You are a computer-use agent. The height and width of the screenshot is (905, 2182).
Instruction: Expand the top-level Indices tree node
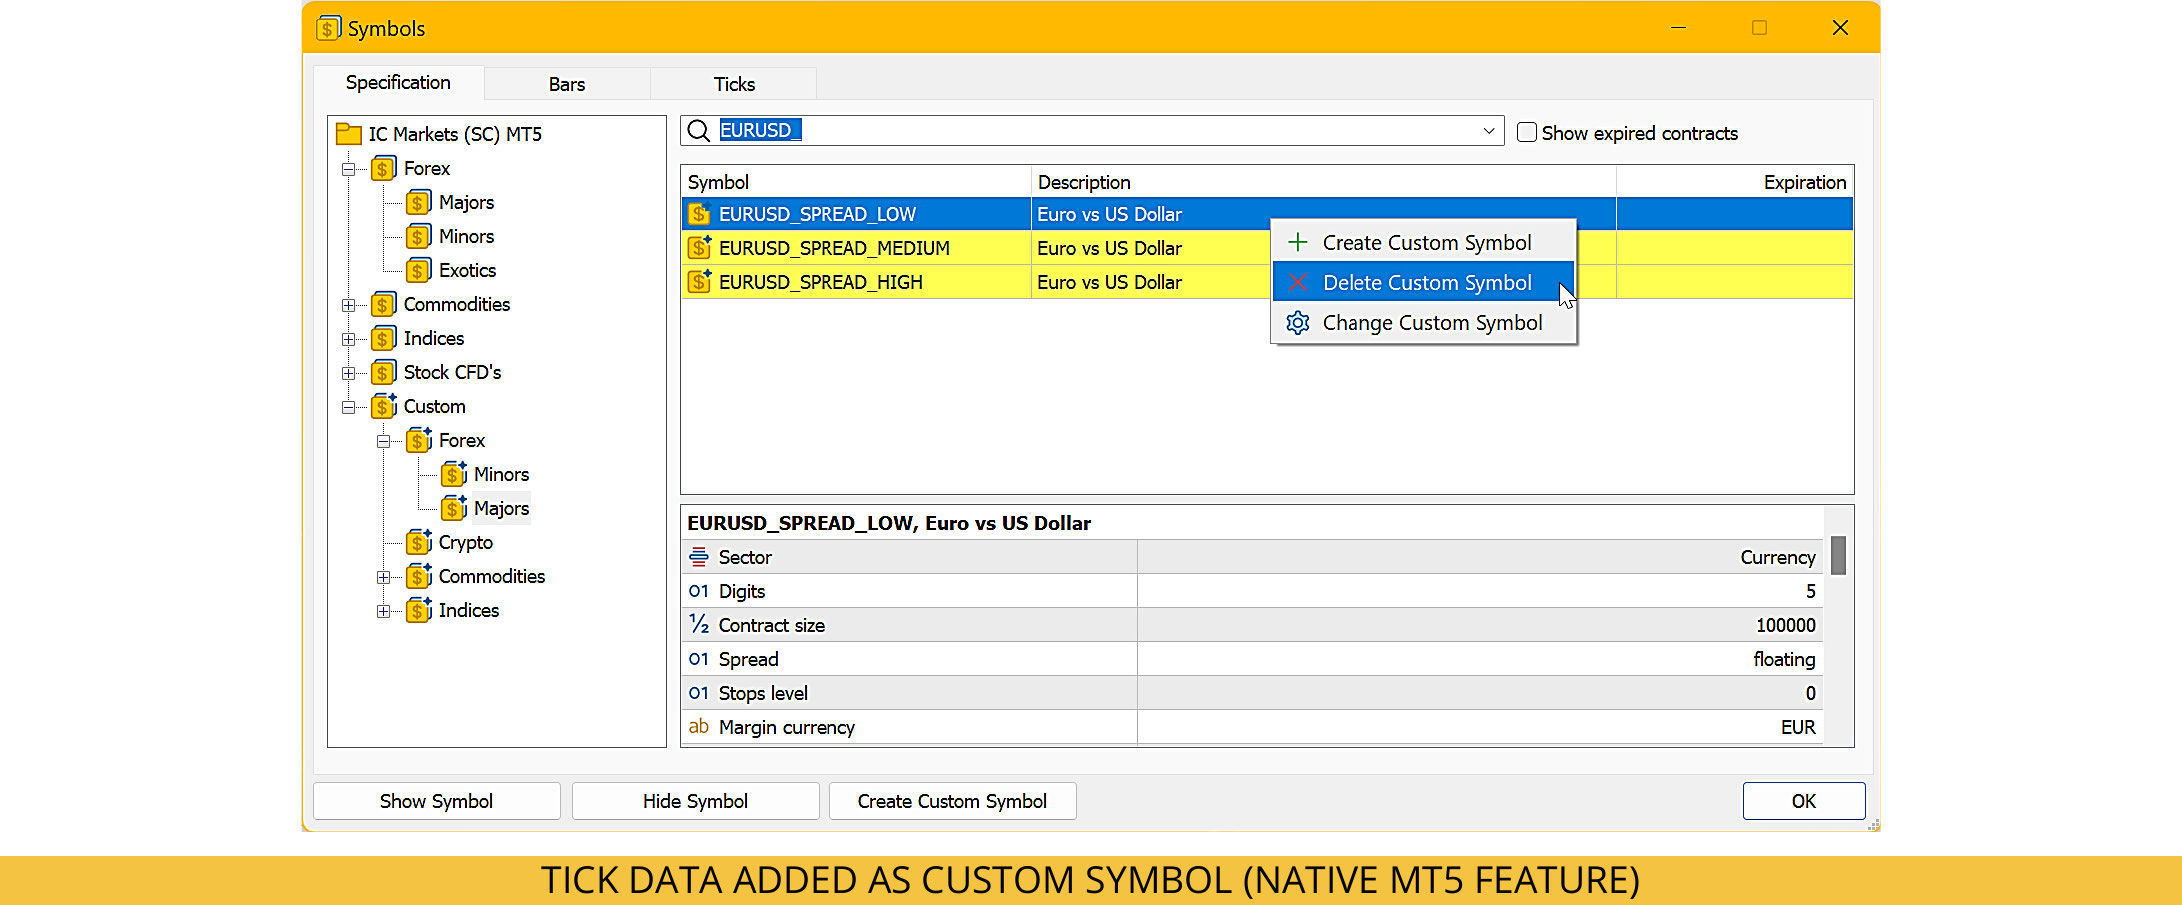pyautogui.click(x=348, y=339)
